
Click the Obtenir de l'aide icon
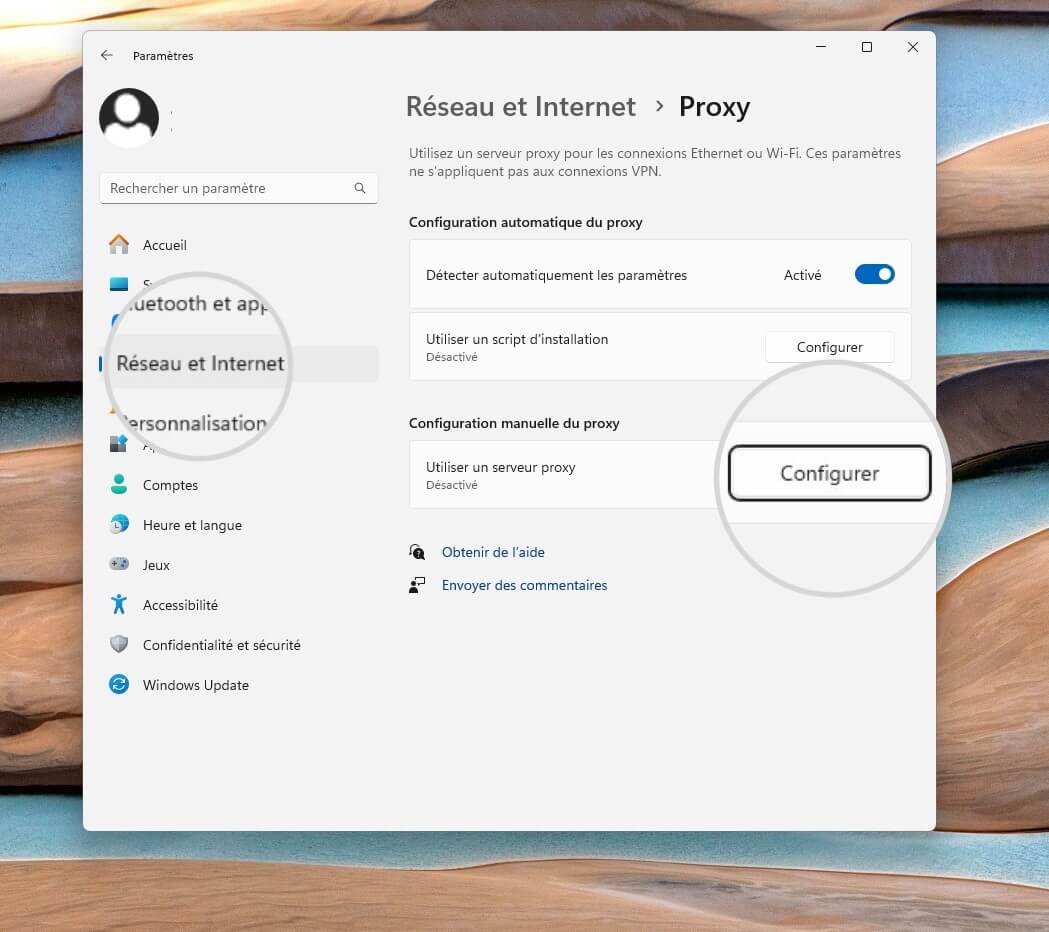[x=417, y=552]
